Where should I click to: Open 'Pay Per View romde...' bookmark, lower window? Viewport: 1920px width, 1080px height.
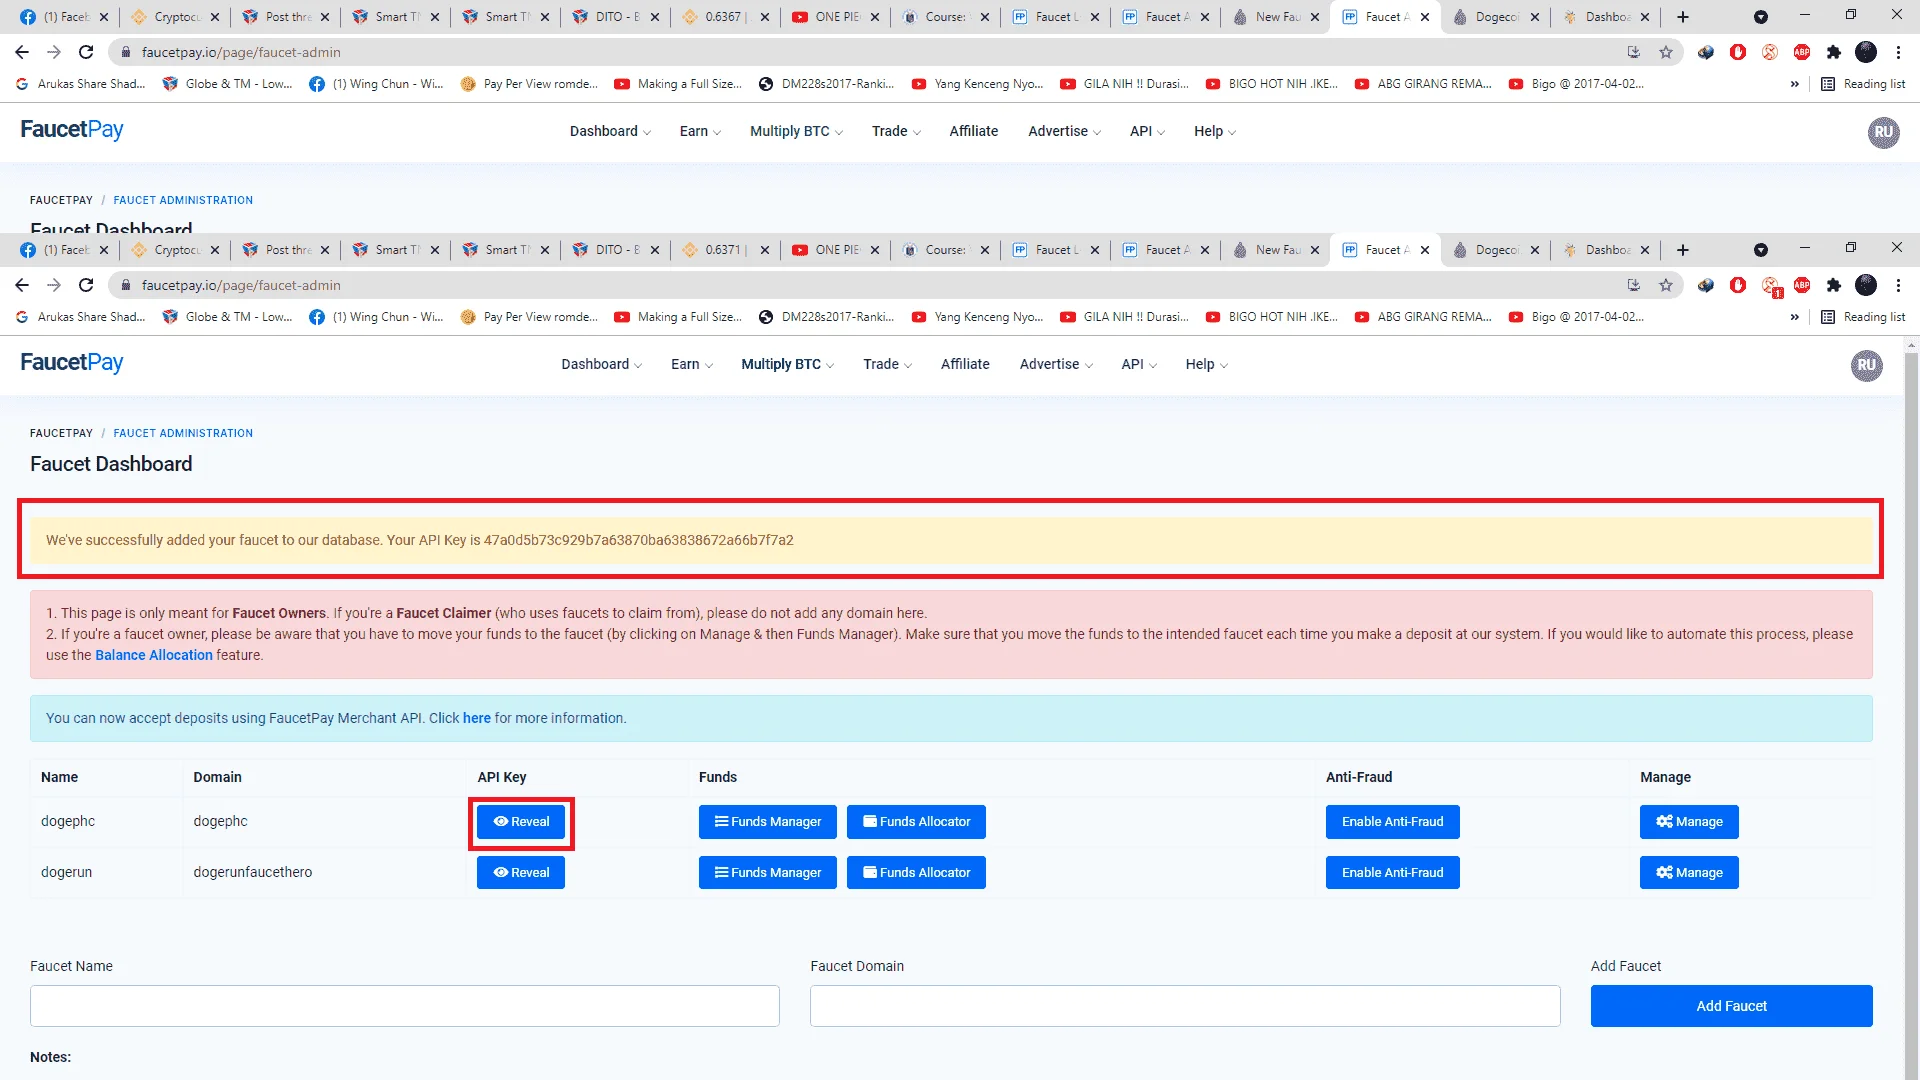pyautogui.click(x=530, y=317)
